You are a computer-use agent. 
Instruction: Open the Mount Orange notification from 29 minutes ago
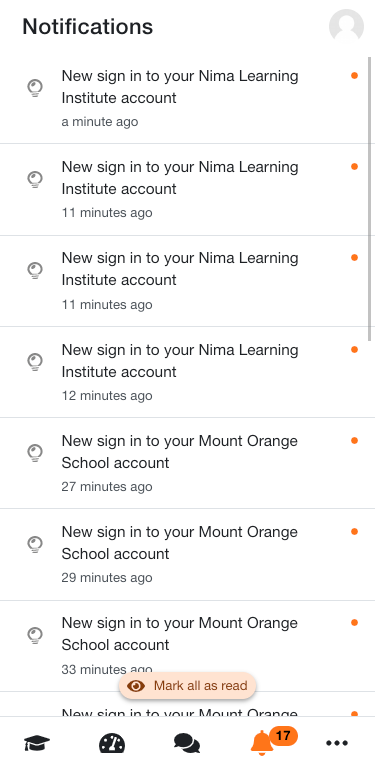(x=188, y=554)
